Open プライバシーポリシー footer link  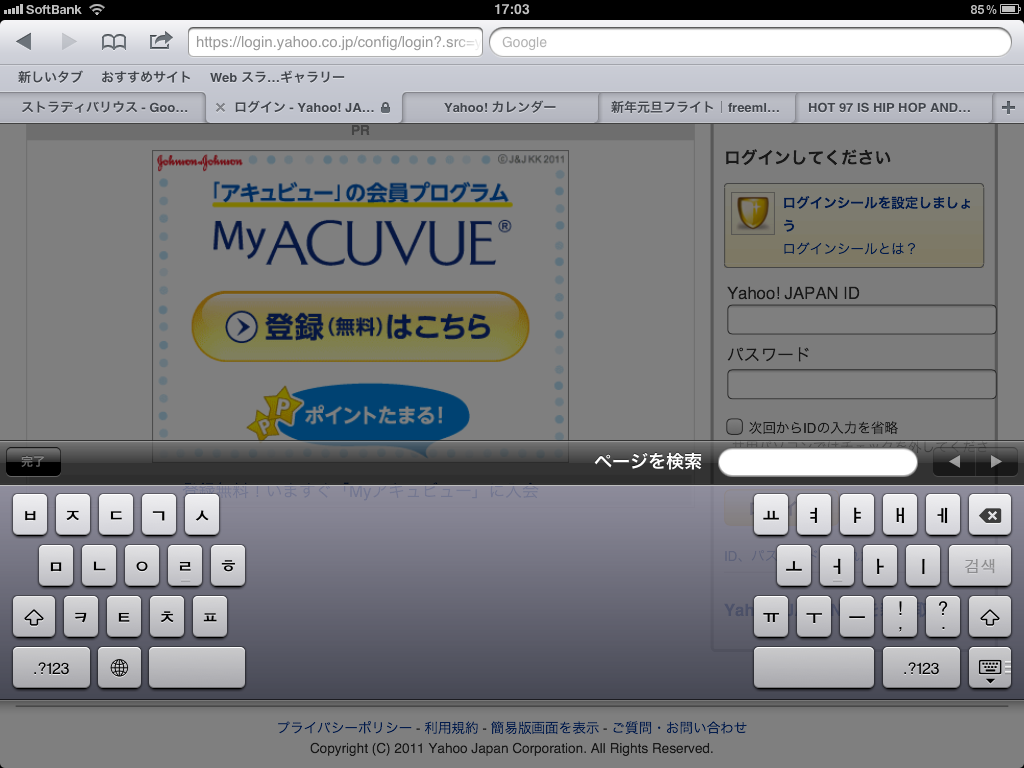pyautogui.click(x=344, y=728)
